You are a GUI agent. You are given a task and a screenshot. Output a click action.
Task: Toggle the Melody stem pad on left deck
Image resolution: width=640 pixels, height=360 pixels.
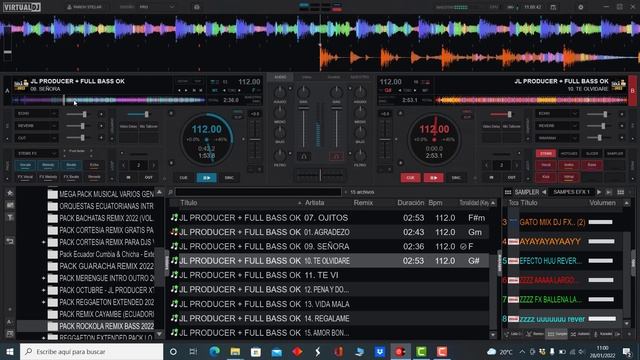(x=48, y=165)
